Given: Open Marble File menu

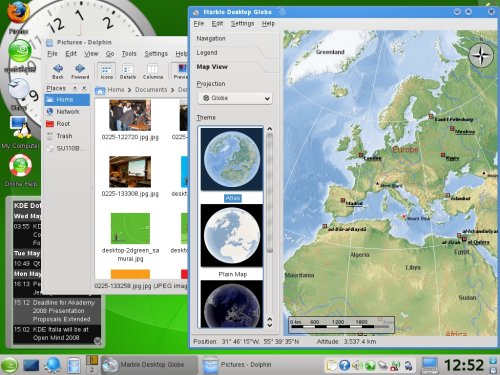Looking at the screenshot, I should 199,23.
